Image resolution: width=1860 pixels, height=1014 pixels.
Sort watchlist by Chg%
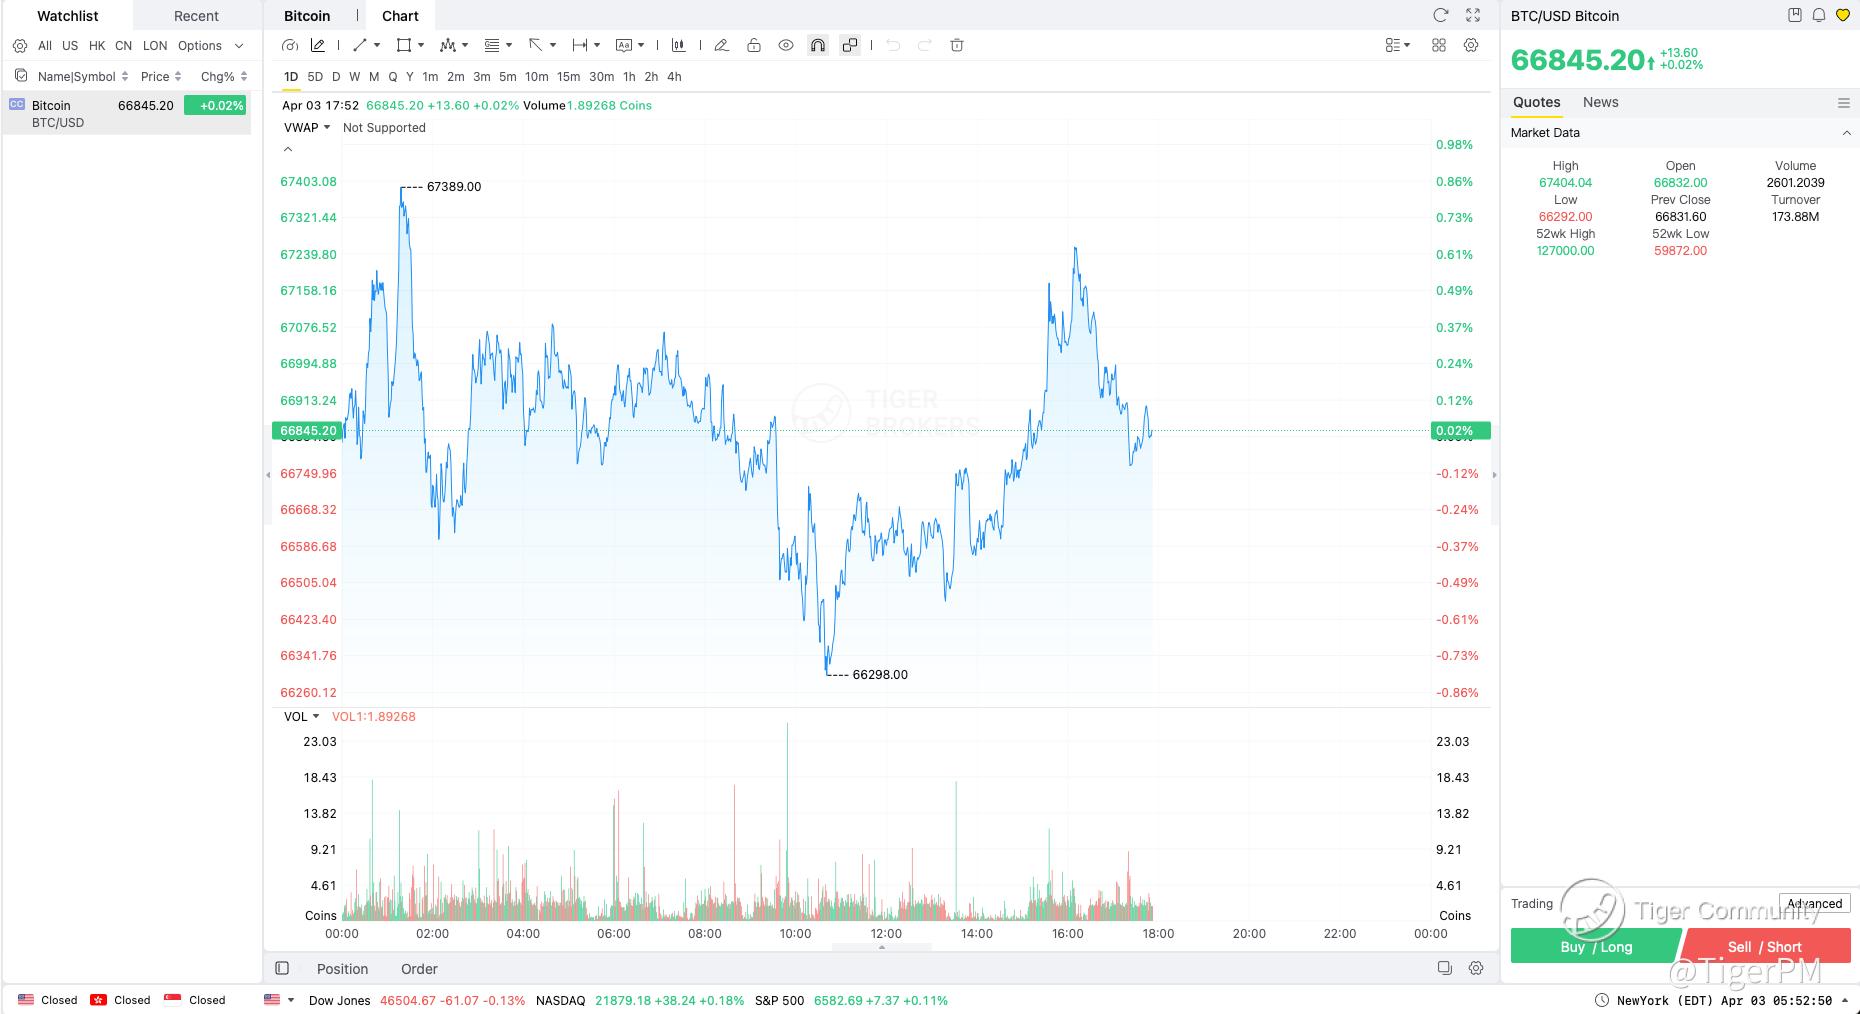[224, 76]
